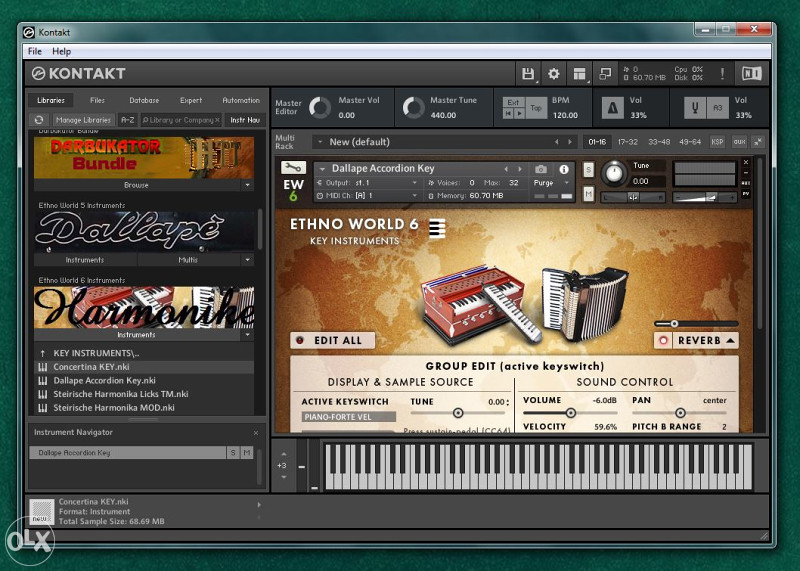
Task: Open the Darbukator Browse dropdown arrow
Action: point(247,185)
